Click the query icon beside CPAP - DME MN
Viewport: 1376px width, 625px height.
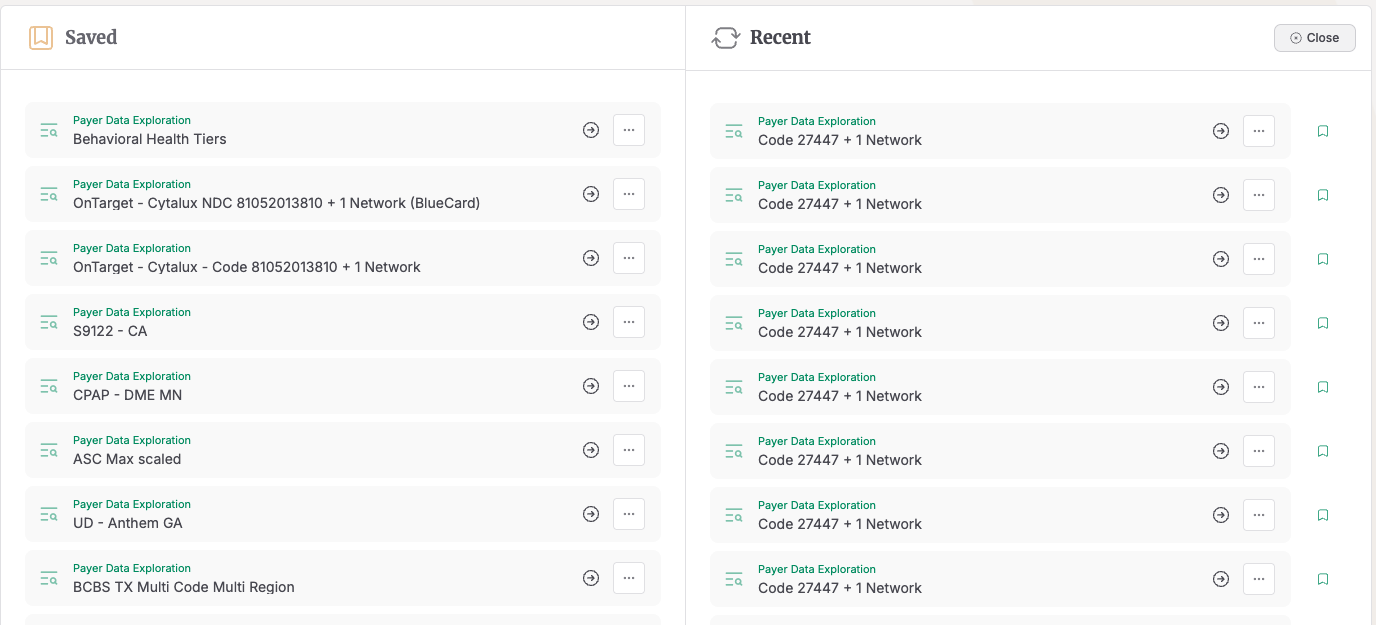pos(49,386)
